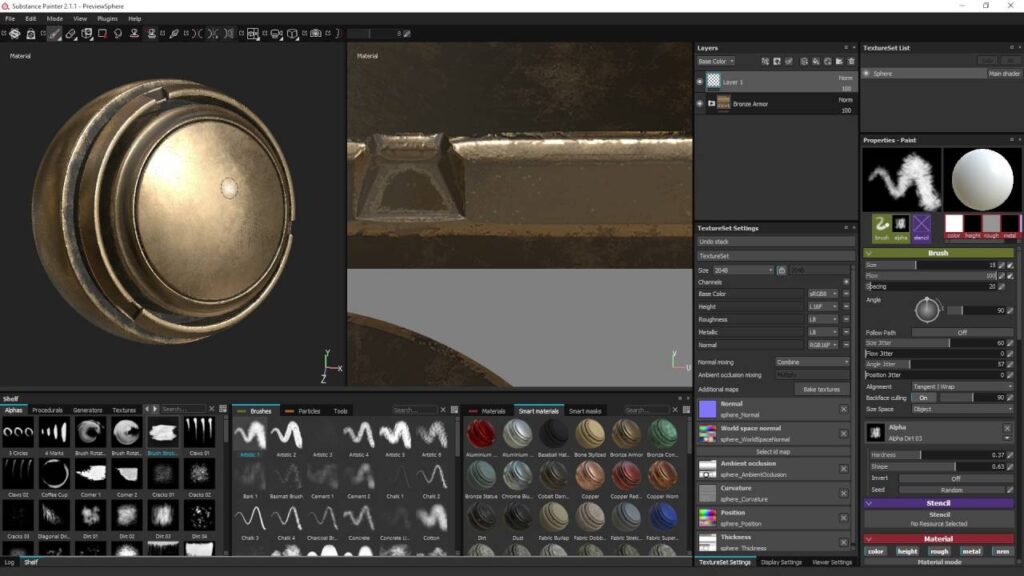Select the stencil properties icon
Image resolution: width=1024 pixels, height=576 pixels.
pyautogui.click(x=921, y=227)
